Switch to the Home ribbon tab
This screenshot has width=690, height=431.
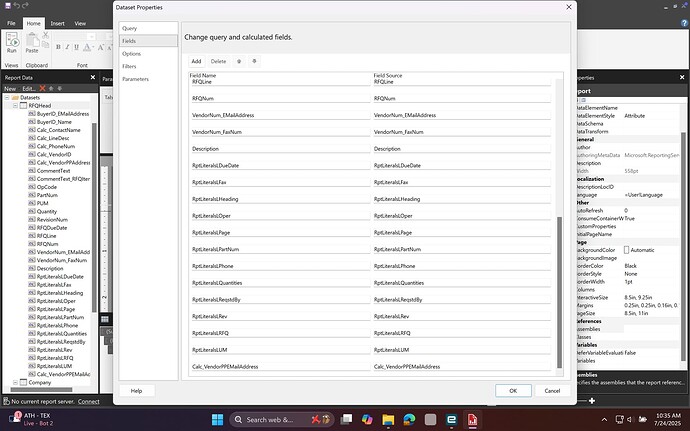click(33, 23)
